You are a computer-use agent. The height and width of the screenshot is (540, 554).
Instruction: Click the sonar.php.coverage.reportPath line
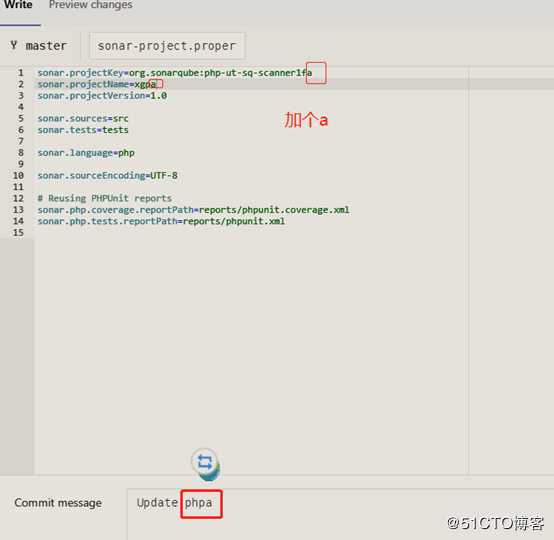(193, 210)
